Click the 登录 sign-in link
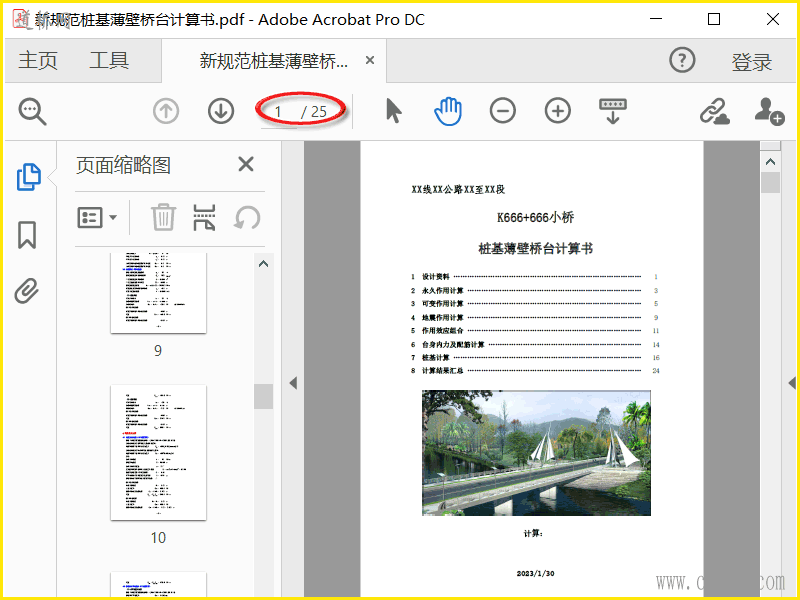The width and height of the screenshot is (800, 600). pyautogui.click(x=752, y=62)
